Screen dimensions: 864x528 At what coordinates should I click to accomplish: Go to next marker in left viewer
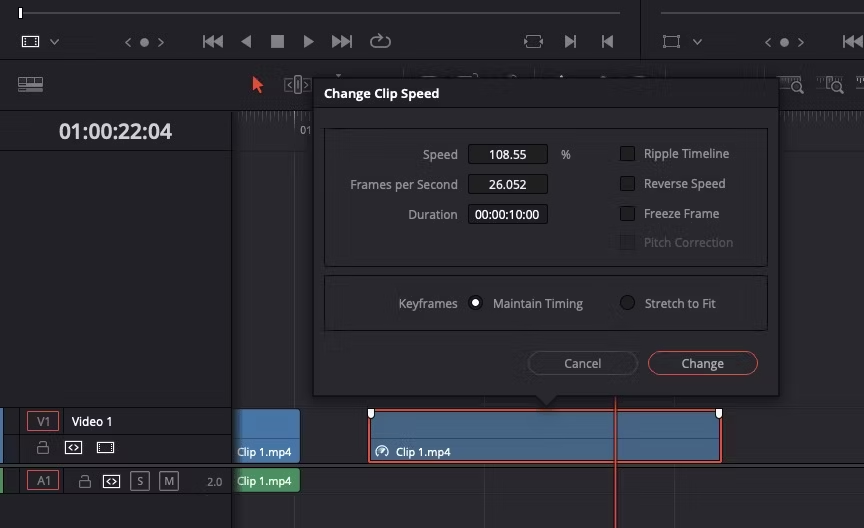(x=160, y=42)
